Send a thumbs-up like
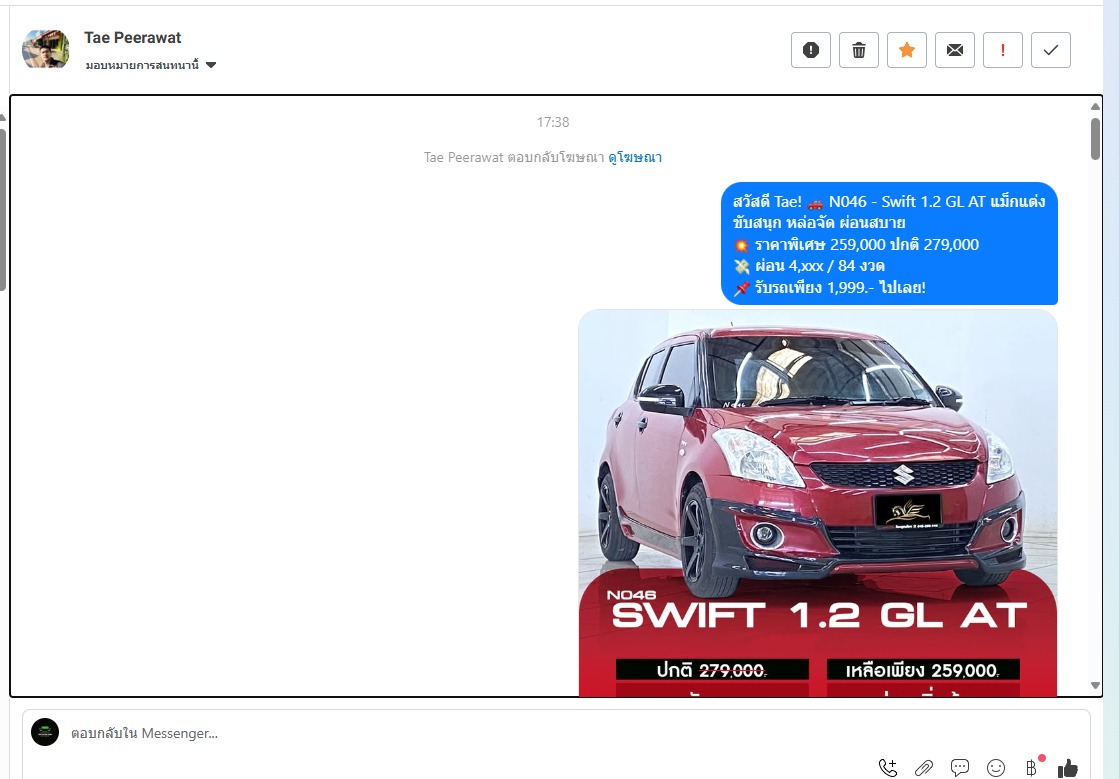Screen dimensions: 1119x779 click(x=1068, y=768)
